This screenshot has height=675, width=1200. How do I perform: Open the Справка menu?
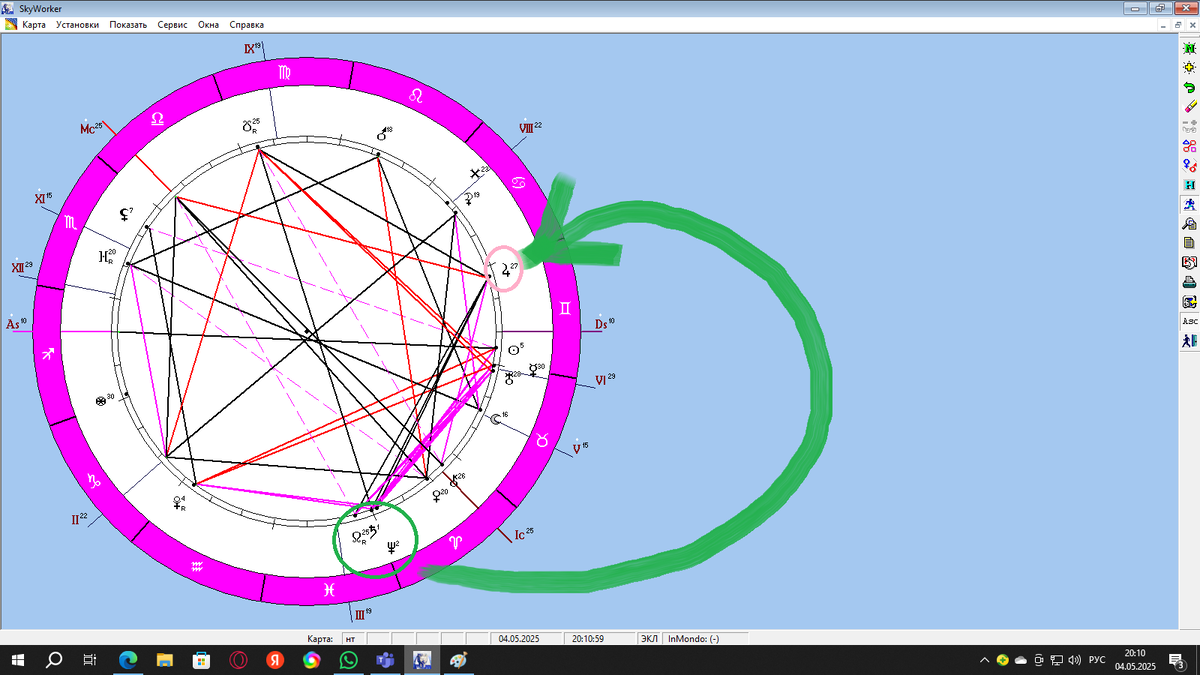[x=247, y=25]
